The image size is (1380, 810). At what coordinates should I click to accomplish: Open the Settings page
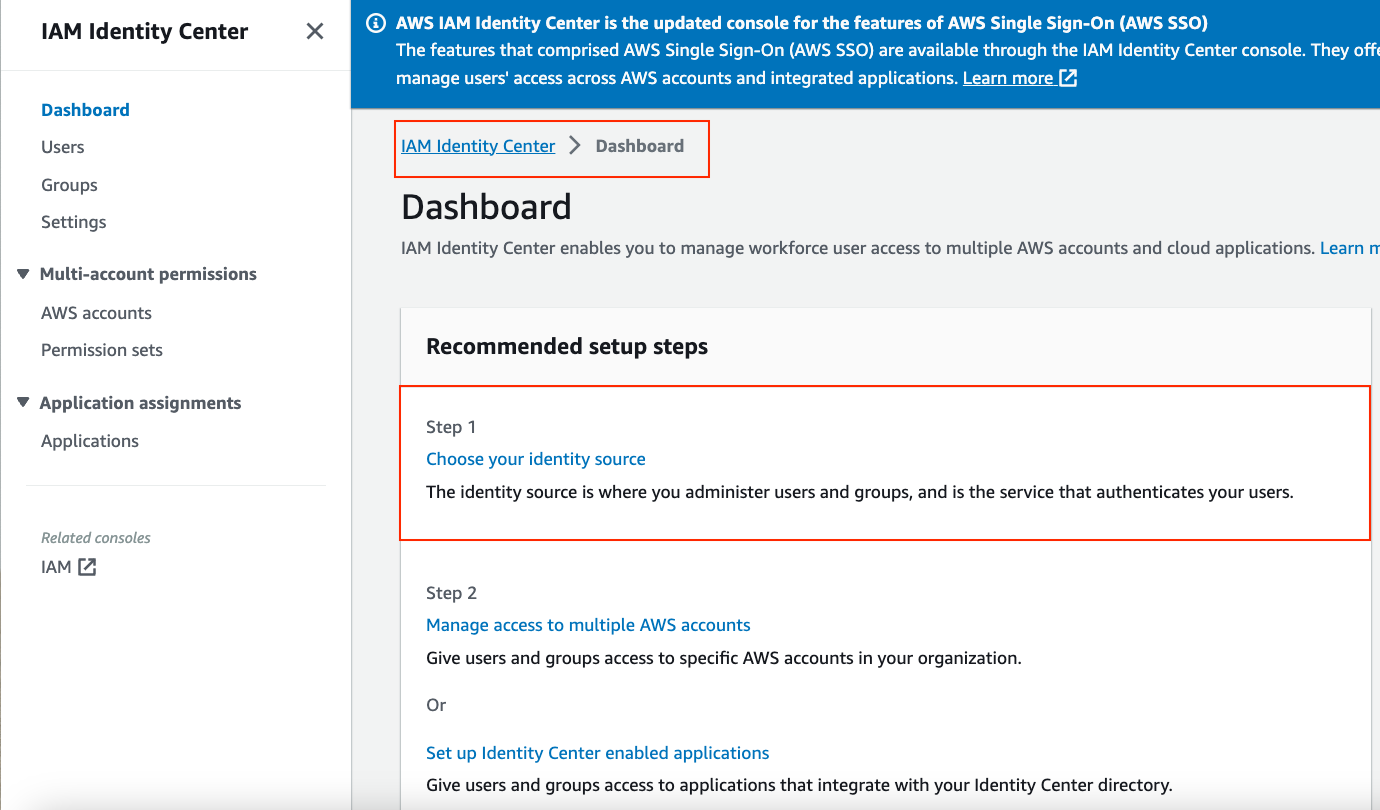click(73, 221)
